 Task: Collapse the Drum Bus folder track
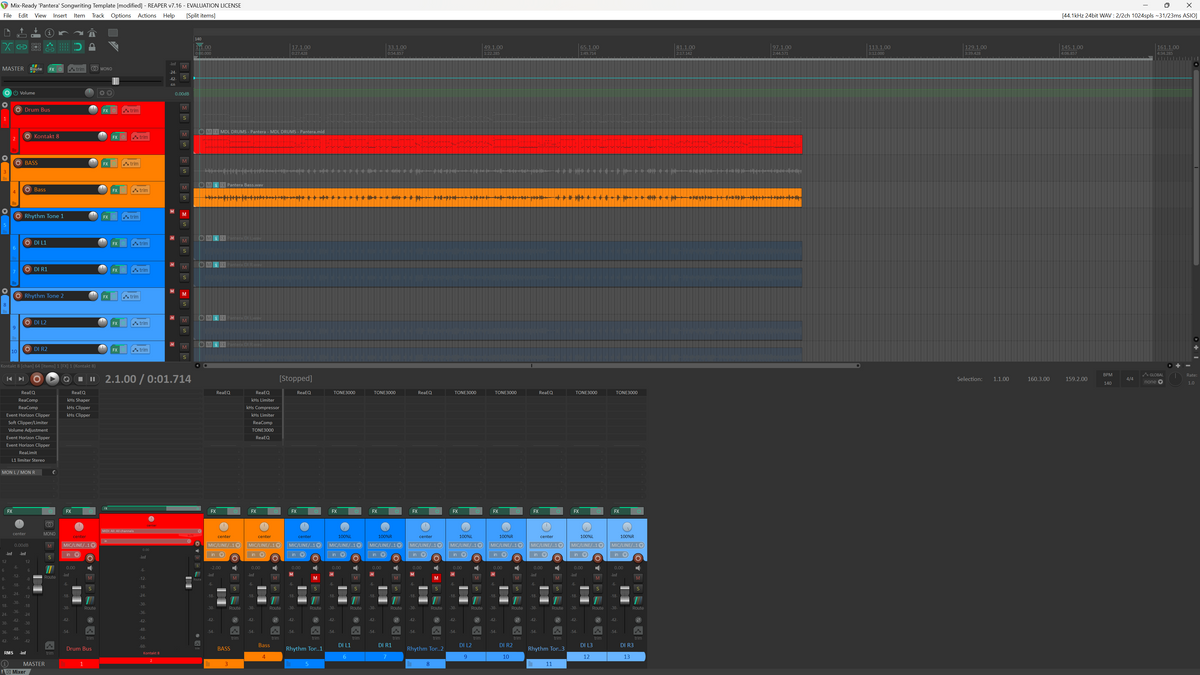pyautogui.click(x=5, y=105)
